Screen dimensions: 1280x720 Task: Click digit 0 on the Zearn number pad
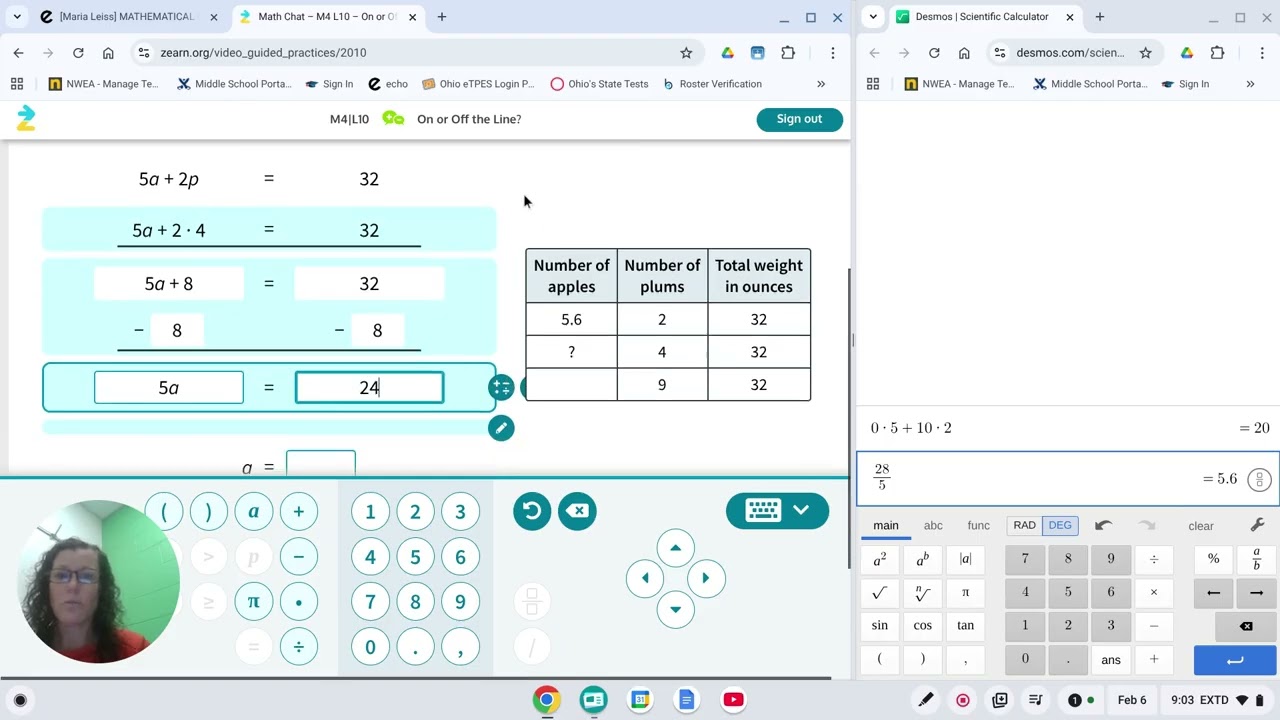coord(370,647)
